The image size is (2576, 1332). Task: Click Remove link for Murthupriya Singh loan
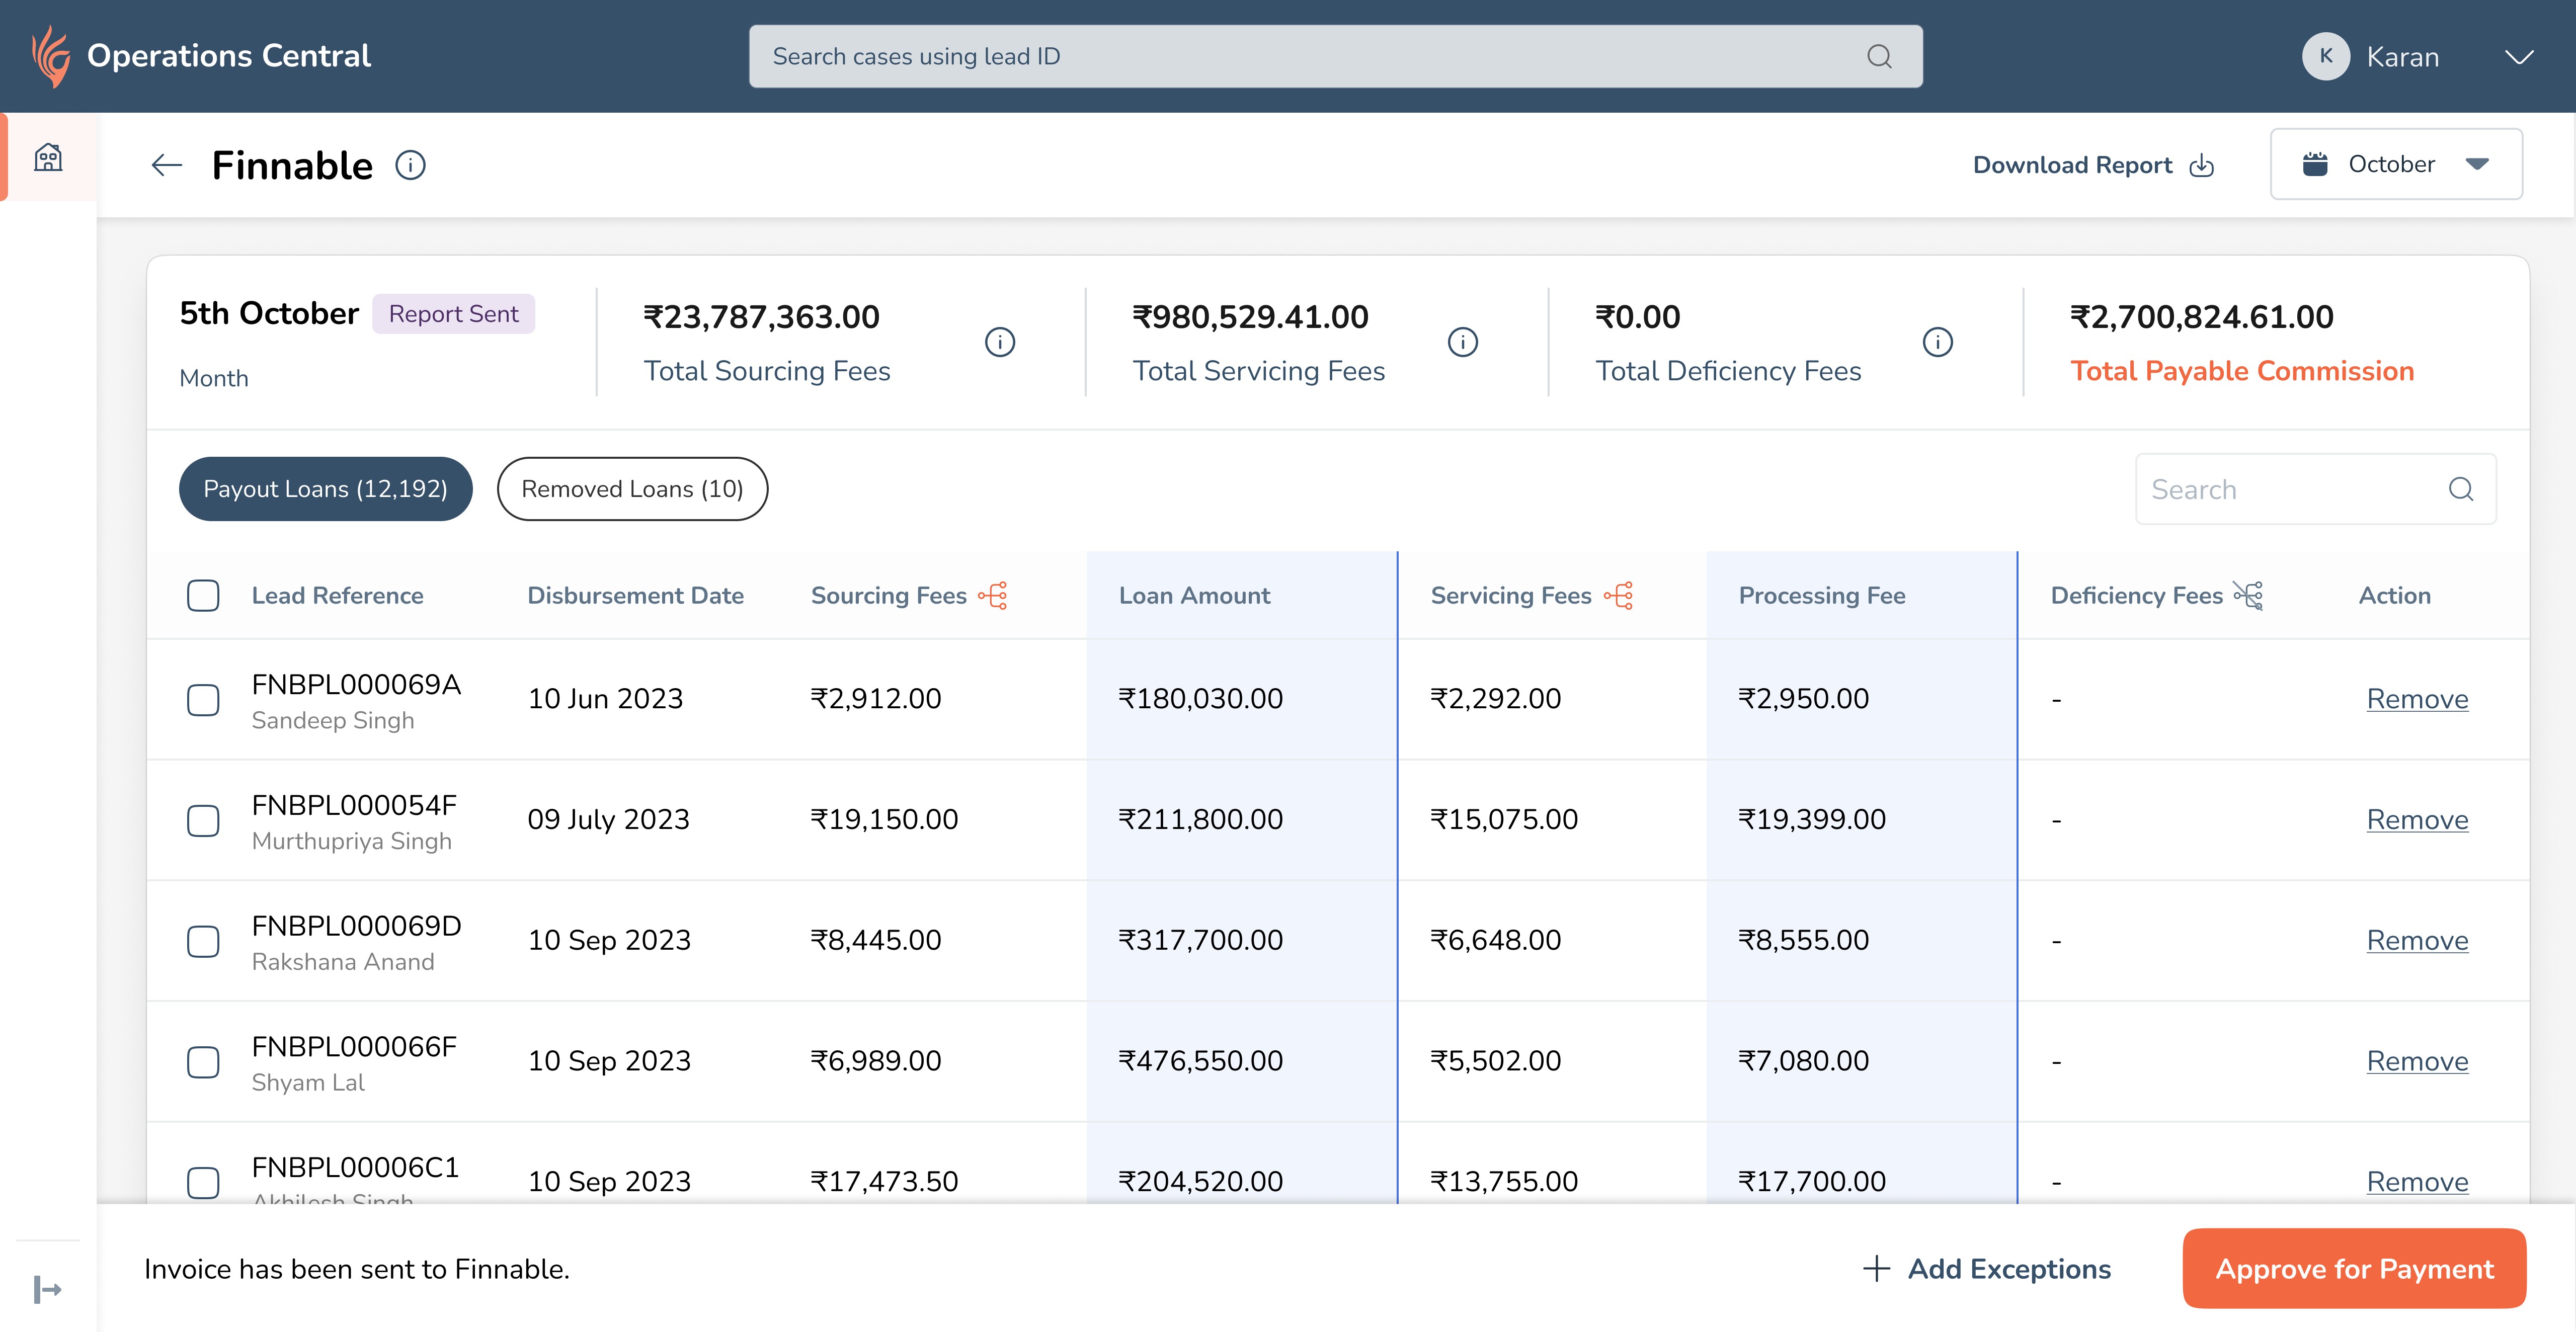[x=2417, y=820]
